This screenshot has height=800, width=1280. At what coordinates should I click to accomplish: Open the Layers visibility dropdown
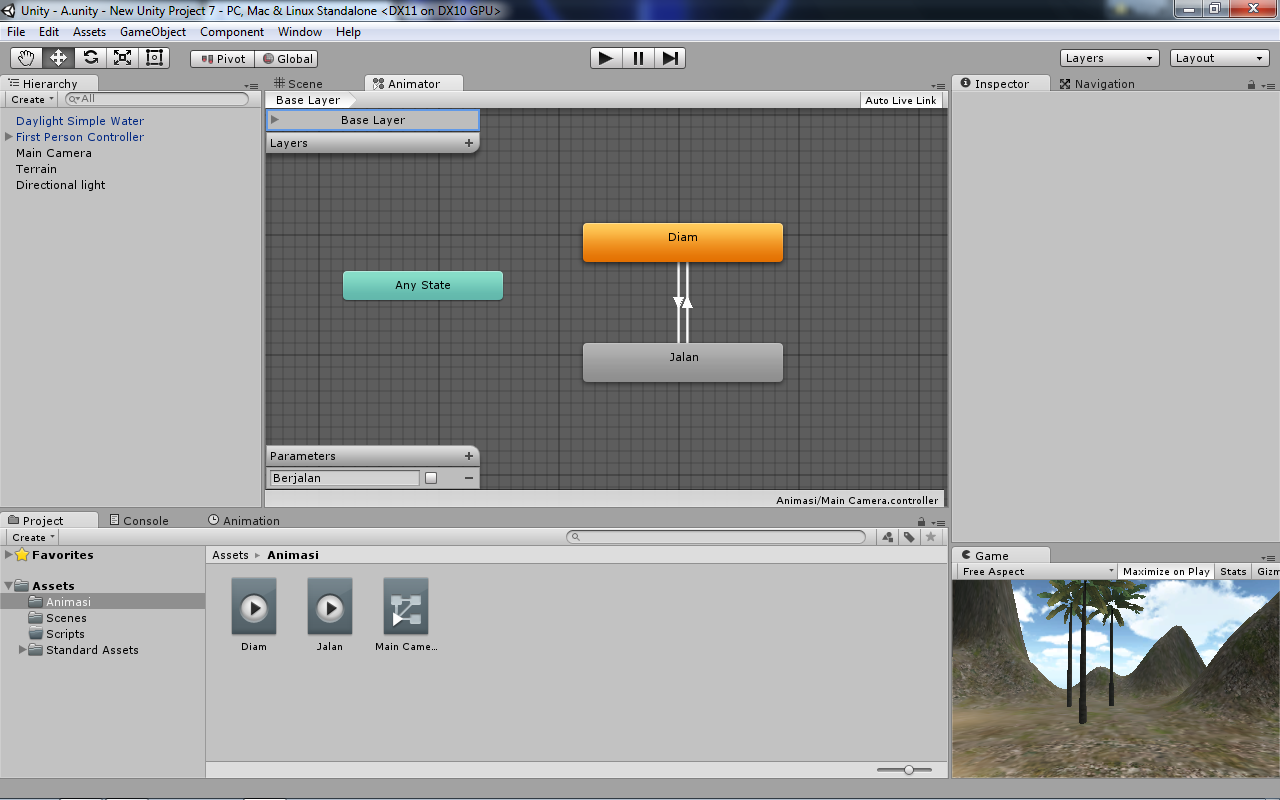pyautogui.click(x=1108, y=57)
